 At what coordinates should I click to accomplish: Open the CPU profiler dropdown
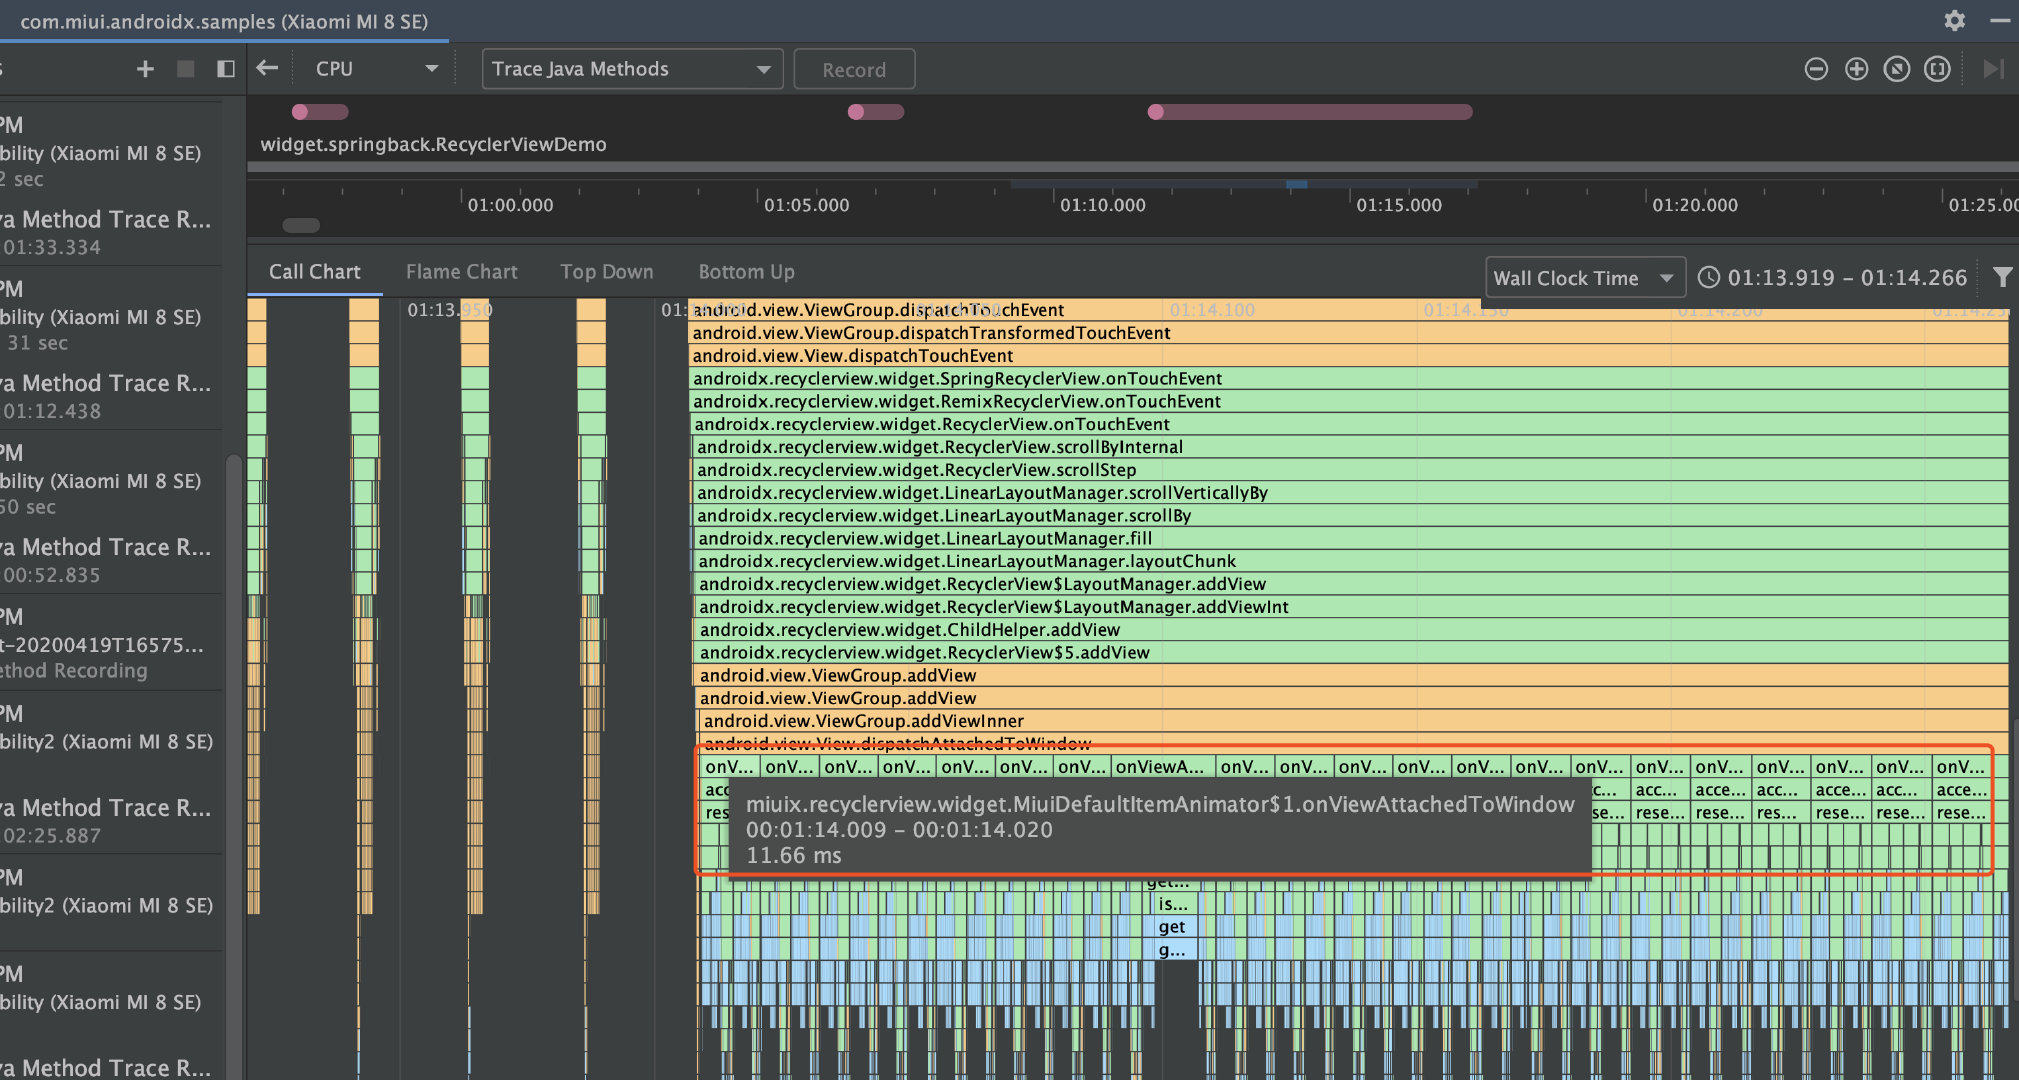click(376, 69)
